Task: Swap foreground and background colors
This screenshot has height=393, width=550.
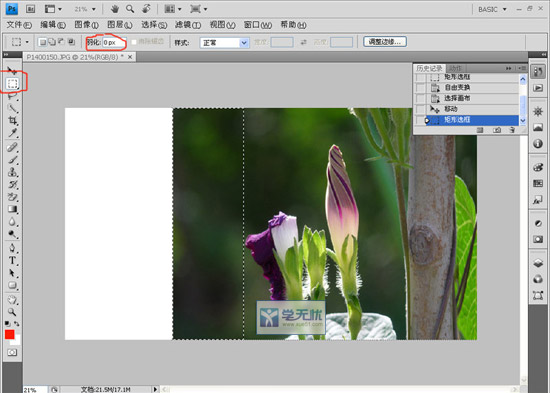Action: point(17,324)
